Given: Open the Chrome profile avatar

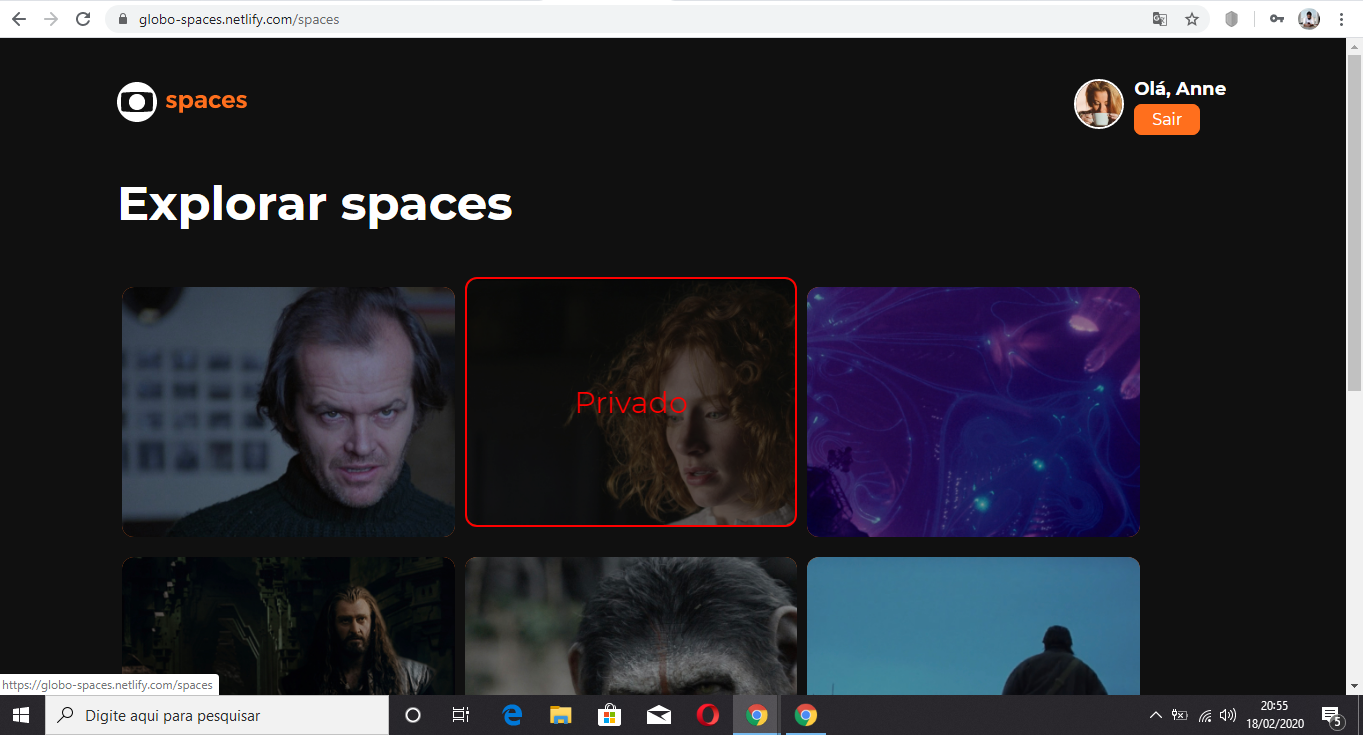Looking at the screenshot, I should click(1309, 19).
